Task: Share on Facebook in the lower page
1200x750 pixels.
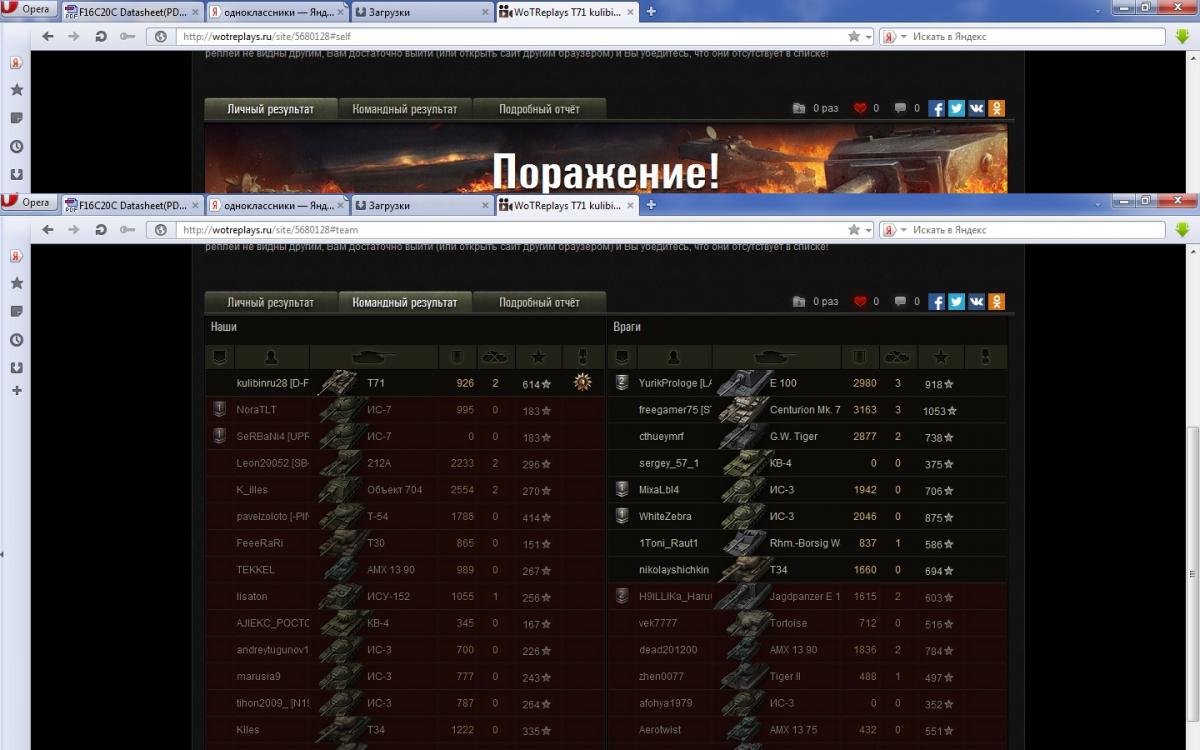Action: pos(936,302)
